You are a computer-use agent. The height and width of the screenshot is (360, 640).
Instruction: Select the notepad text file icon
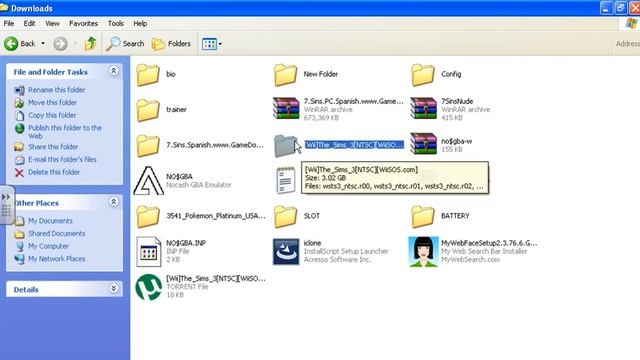tap(285, 180)
